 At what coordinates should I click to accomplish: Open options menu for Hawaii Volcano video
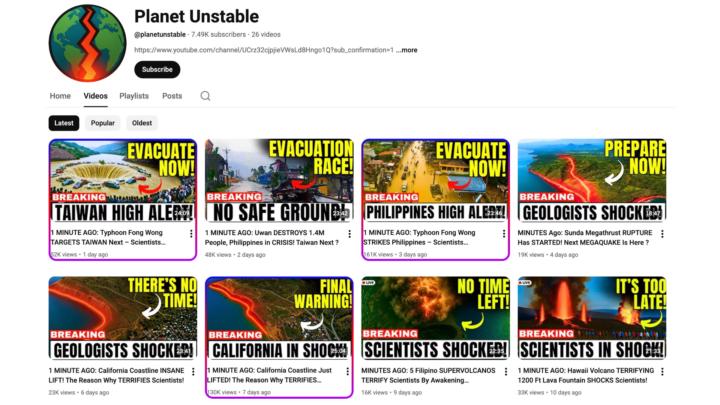coord(662,371)
